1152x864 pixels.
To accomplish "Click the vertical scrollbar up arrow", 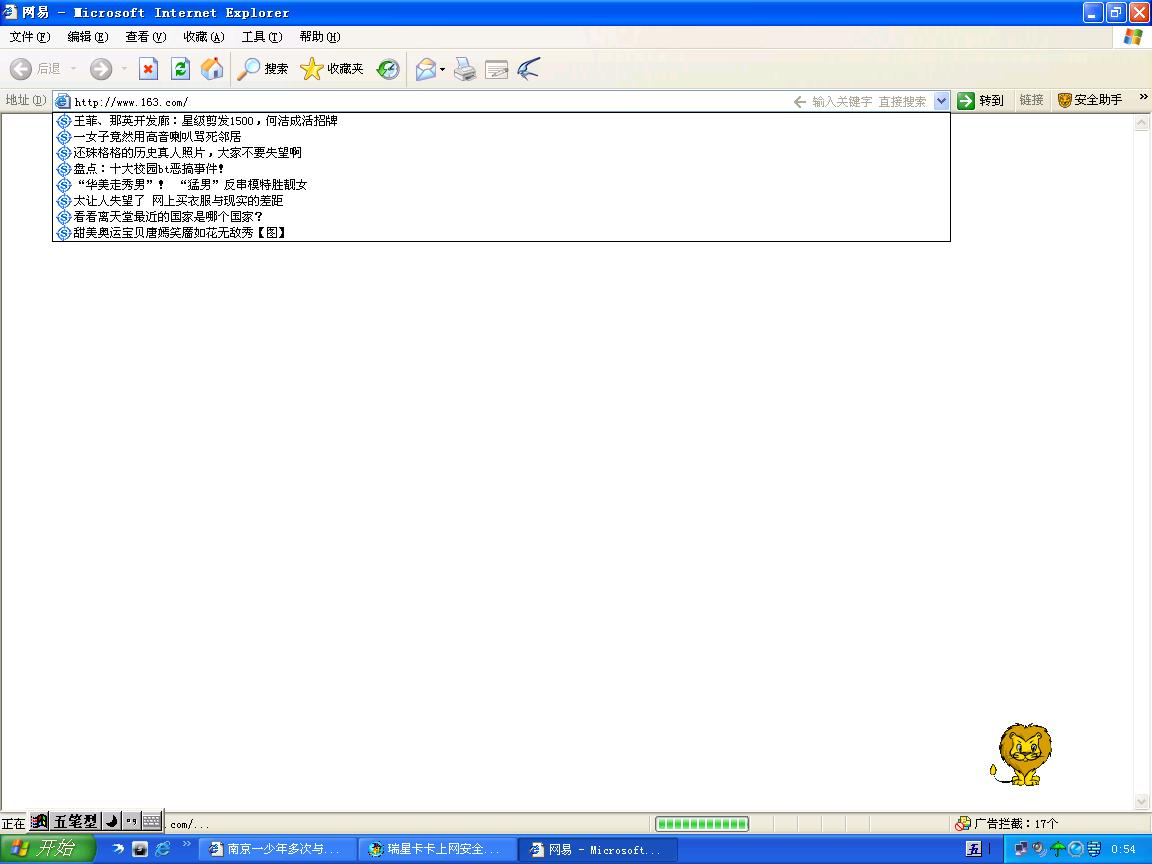I will [1142, 122].
